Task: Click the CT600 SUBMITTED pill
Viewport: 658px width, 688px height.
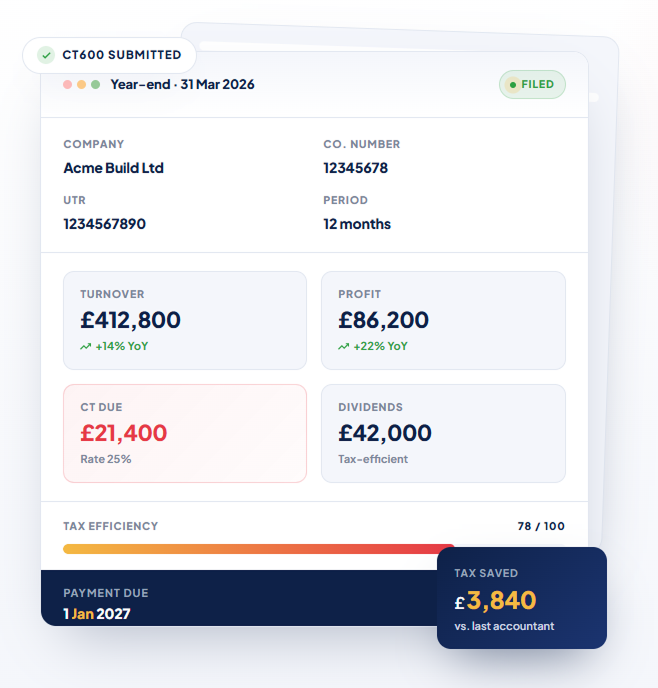Action: (109, 55)
